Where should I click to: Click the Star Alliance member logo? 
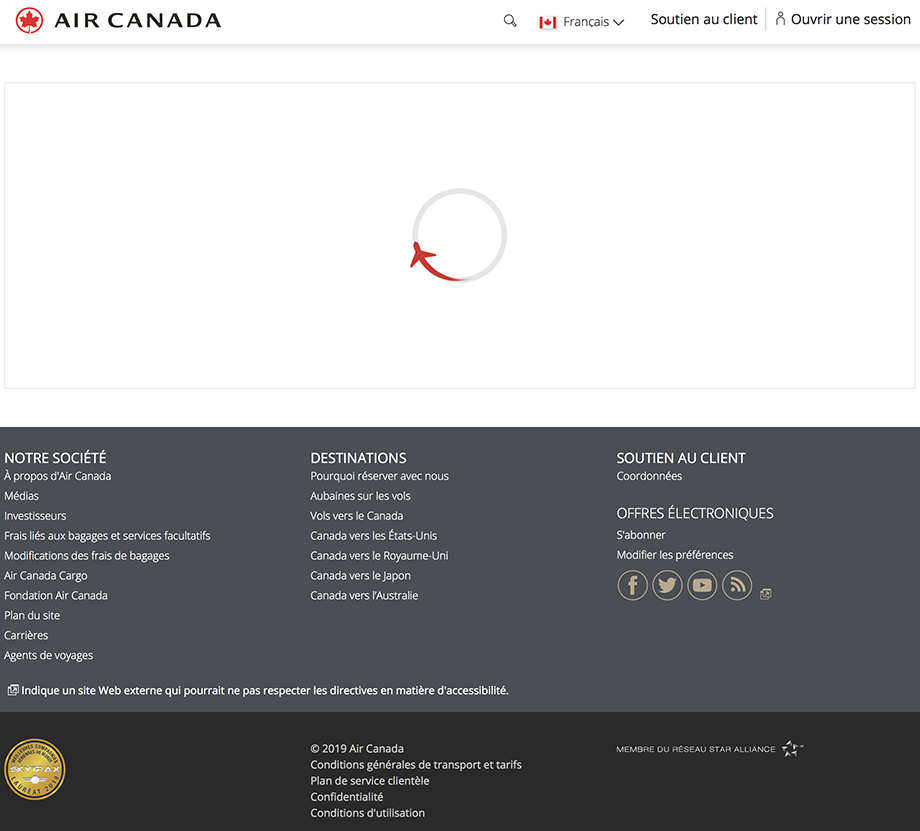[709, 749]
